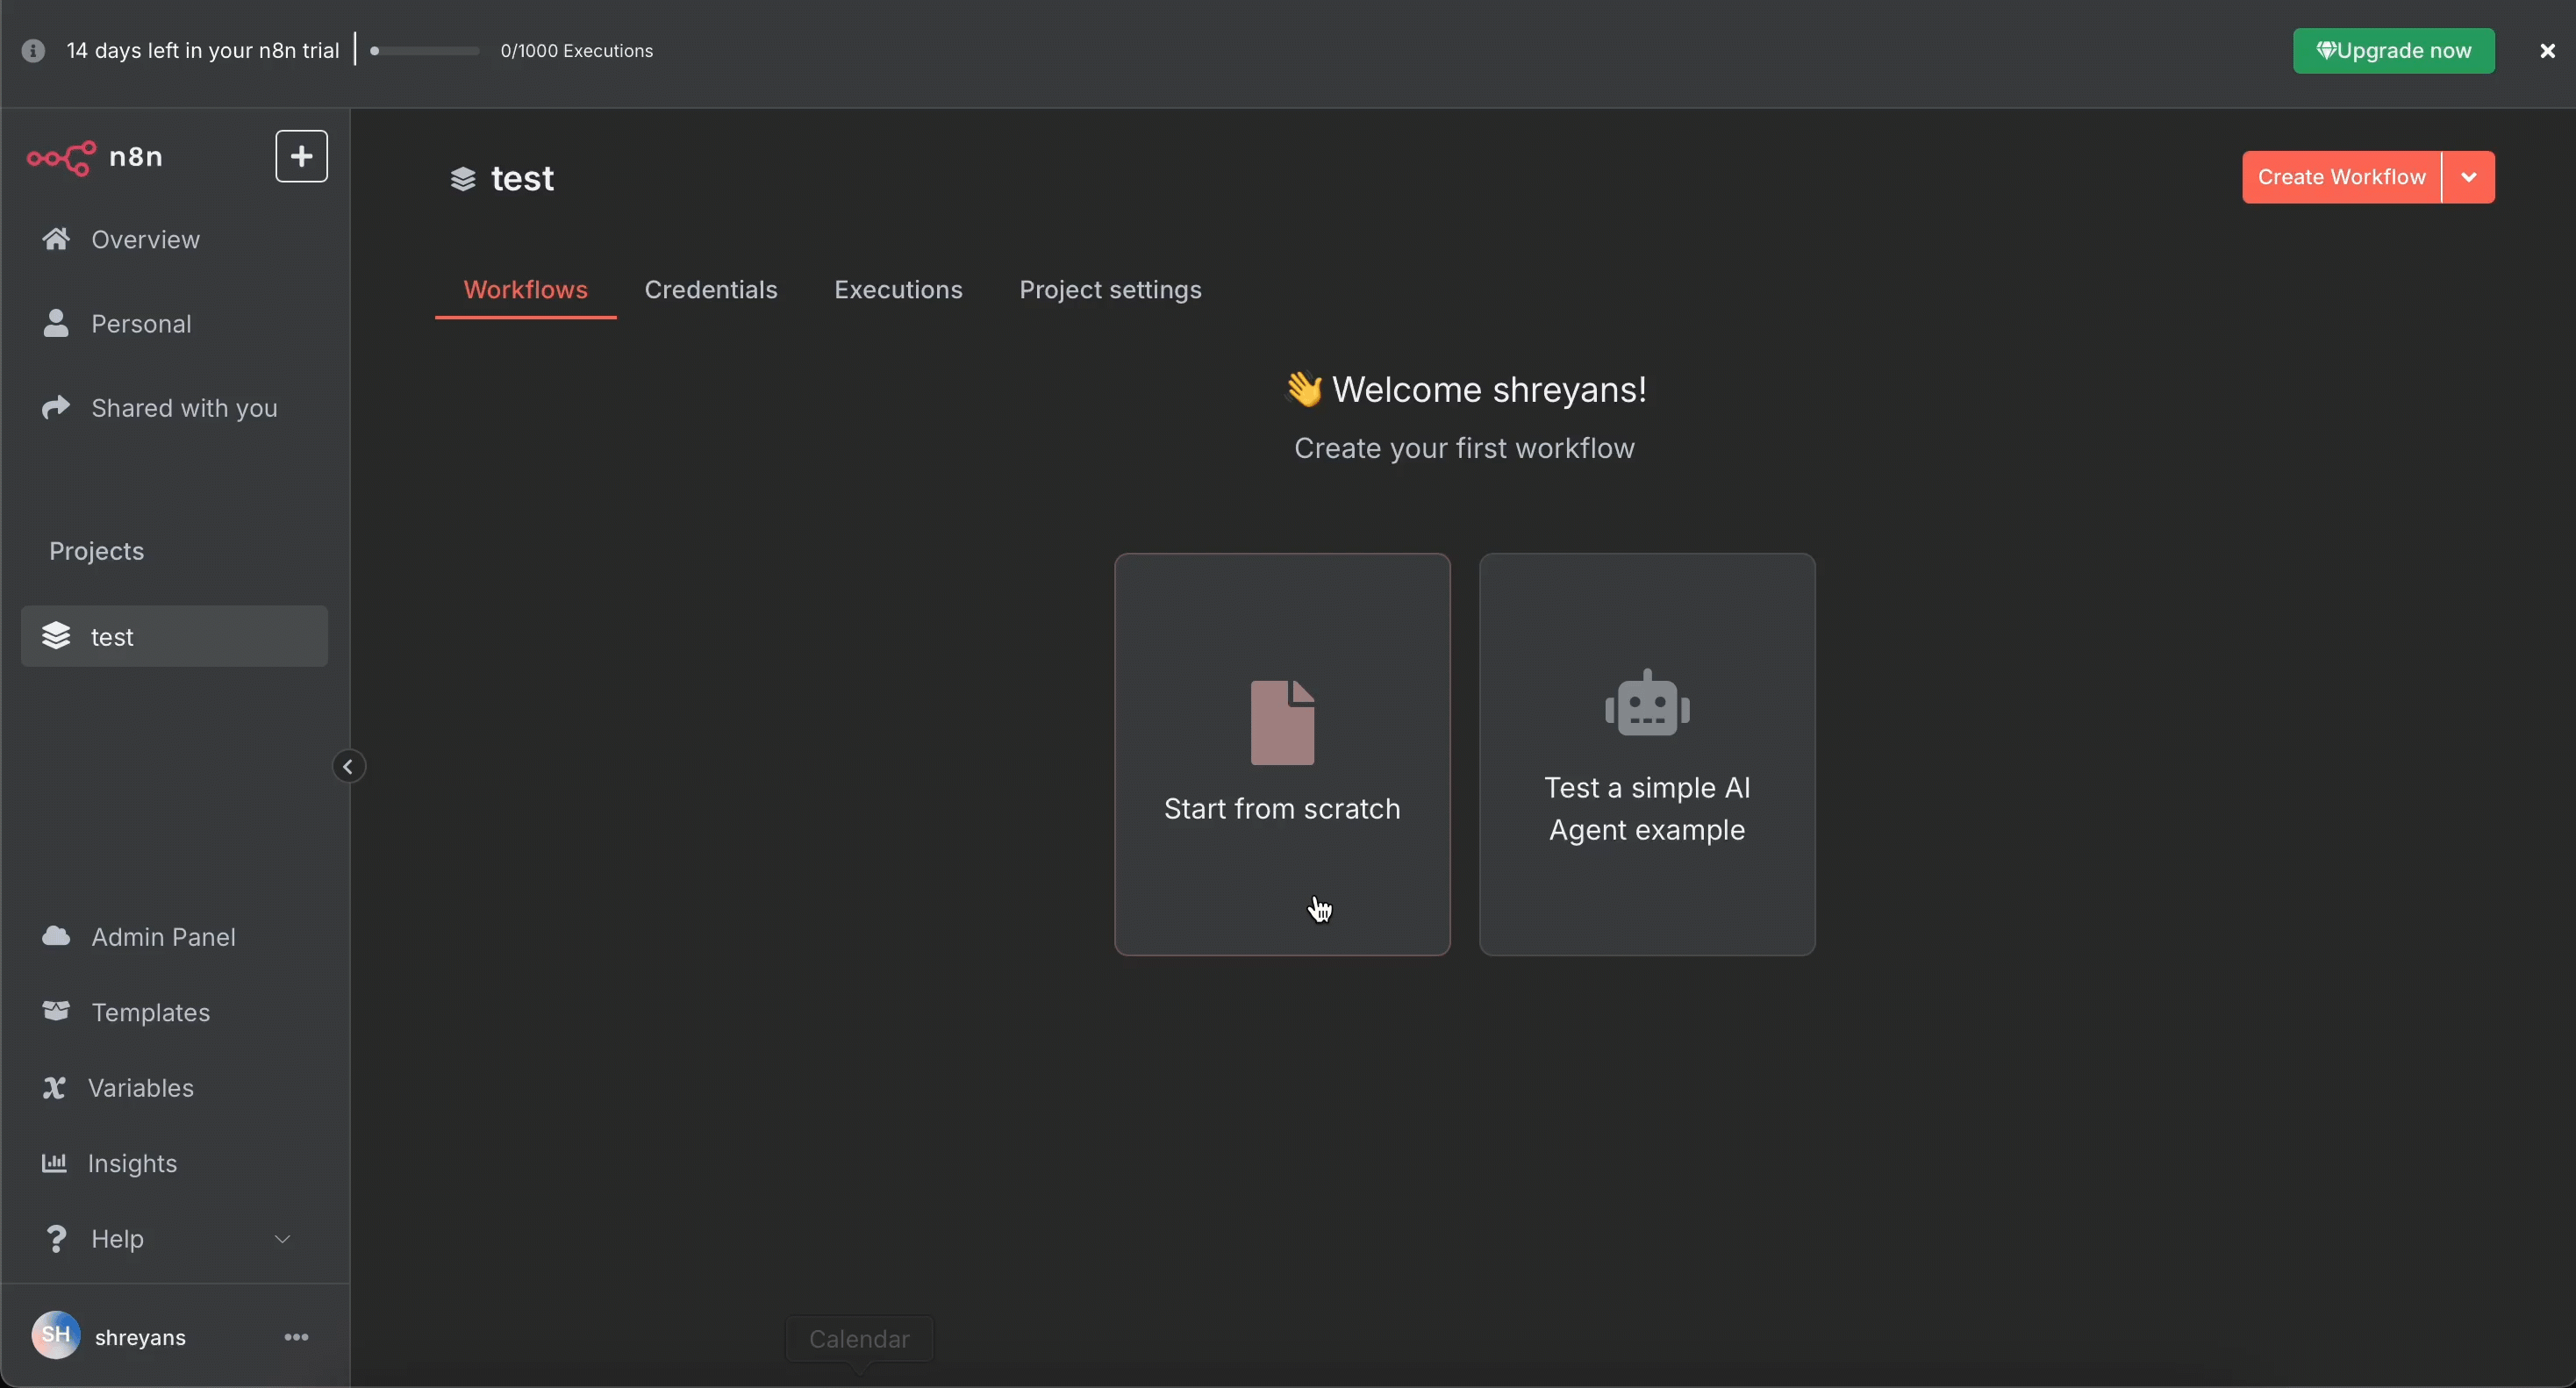Click the shreyans username
2576x1388 pixels.
coord(140,1338)
